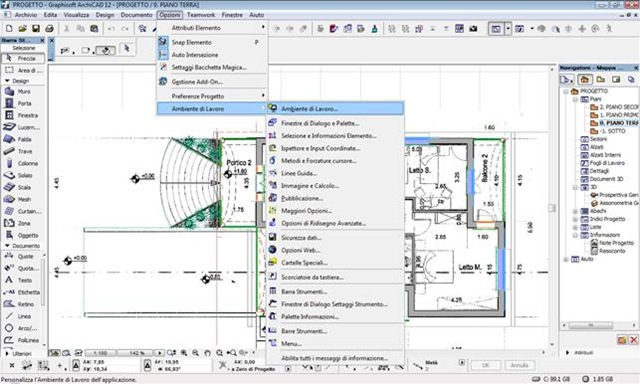This screenshot has width=640, height=384.
Task: Click the drawing area vertical scrollbar
Action: tap(552, 208)
